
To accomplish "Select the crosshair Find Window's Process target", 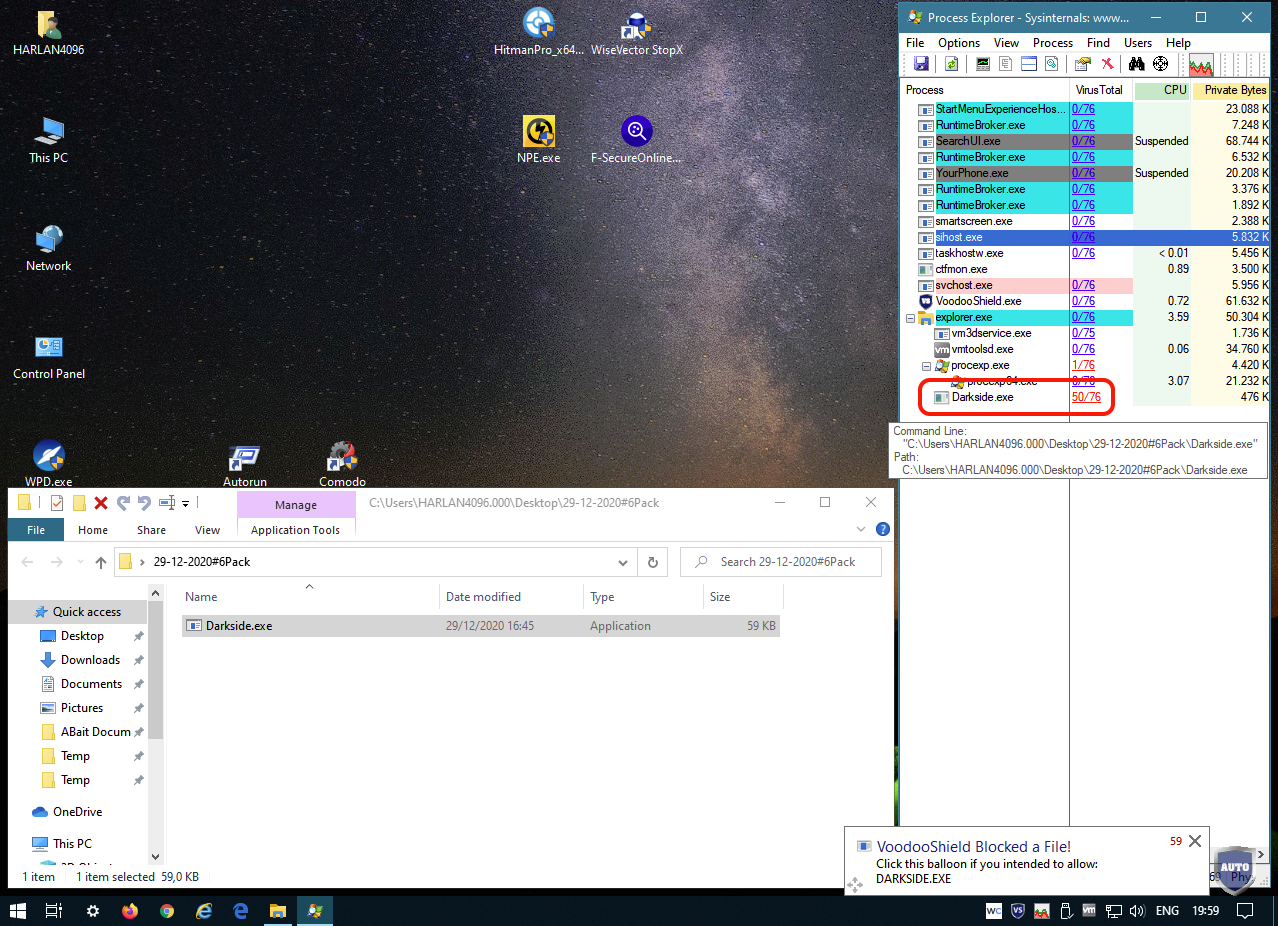I will point(1161,64).
